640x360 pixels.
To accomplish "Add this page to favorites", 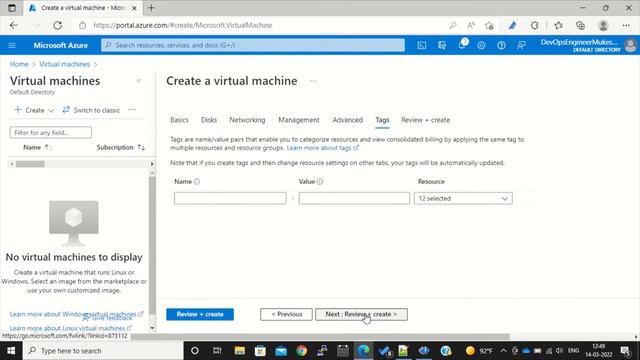I will (489, 25).
